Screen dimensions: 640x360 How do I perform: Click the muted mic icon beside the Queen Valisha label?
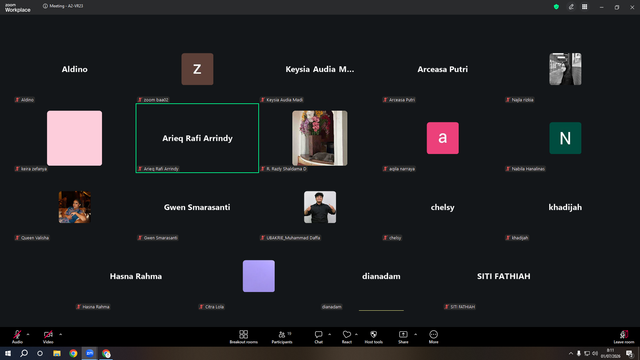tap(18, 238)
